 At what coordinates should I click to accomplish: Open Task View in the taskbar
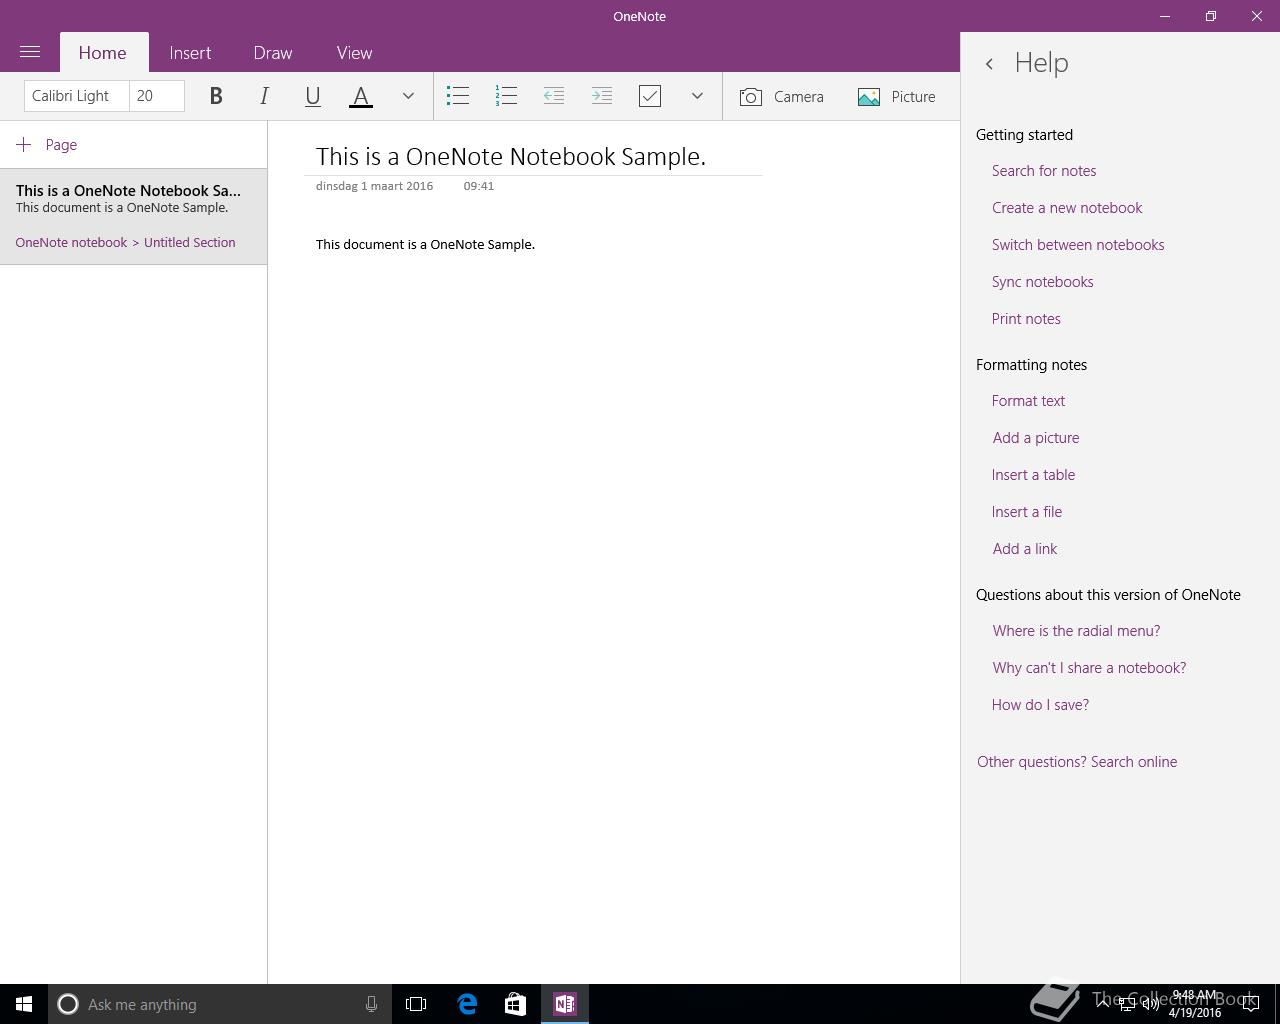pos(416,1004)
